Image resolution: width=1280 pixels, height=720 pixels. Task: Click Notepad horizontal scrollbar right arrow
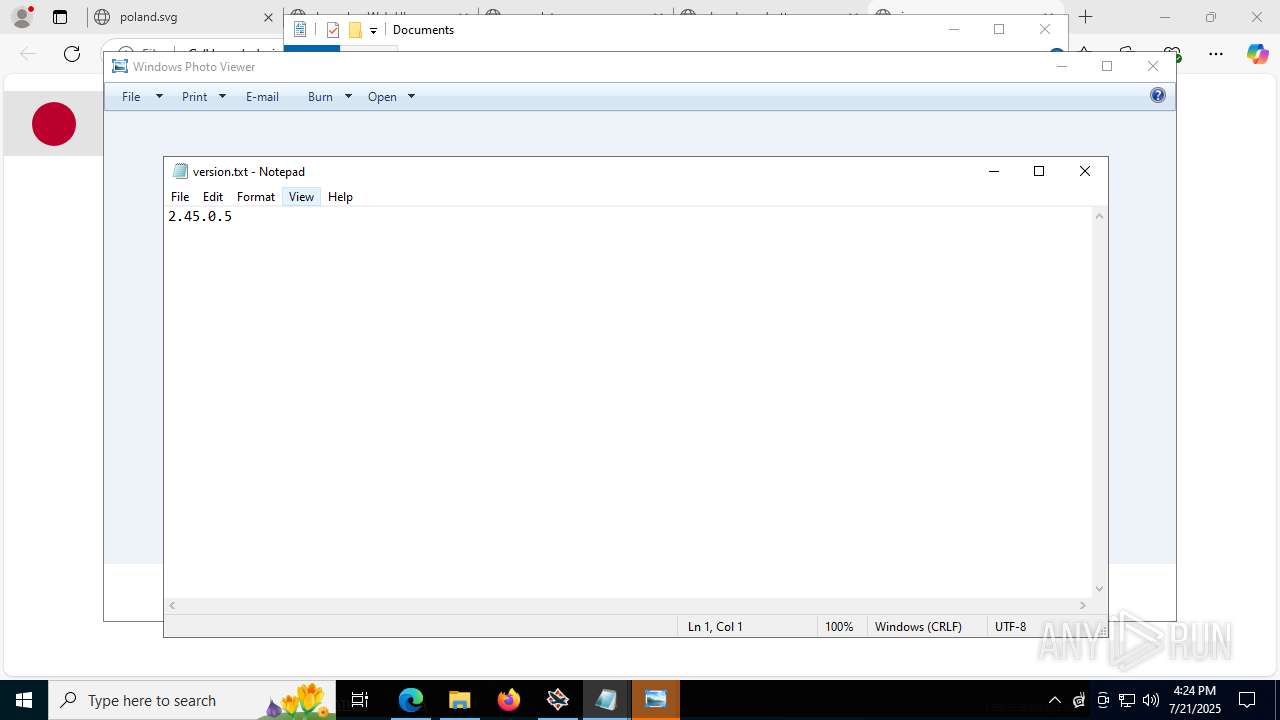tap(1083, 606)
